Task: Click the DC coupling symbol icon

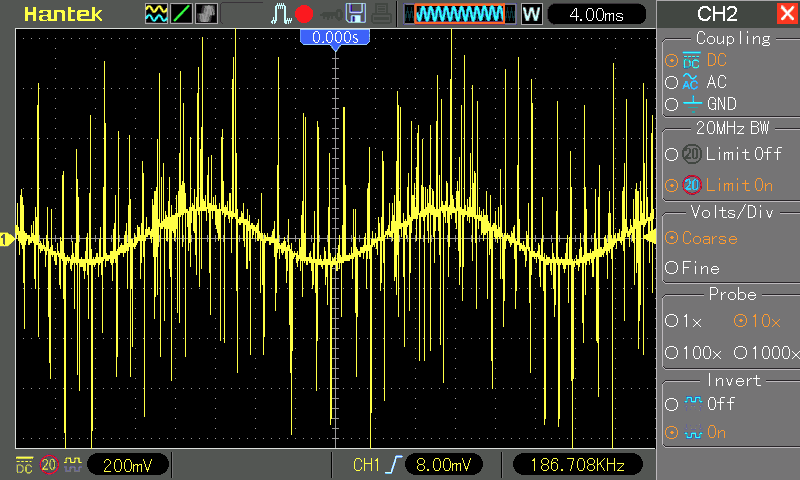Action: (691, 60)
